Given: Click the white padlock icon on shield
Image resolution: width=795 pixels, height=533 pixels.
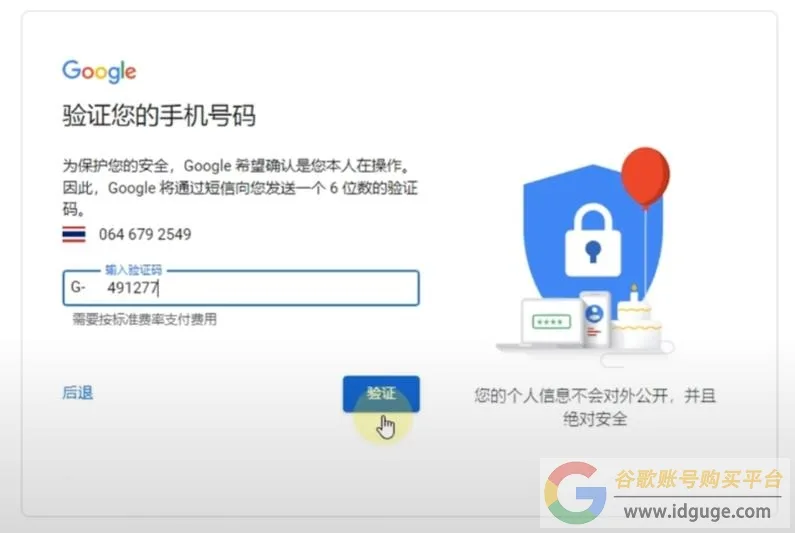Looking at the screenshot, I should (x=593, y=241).
